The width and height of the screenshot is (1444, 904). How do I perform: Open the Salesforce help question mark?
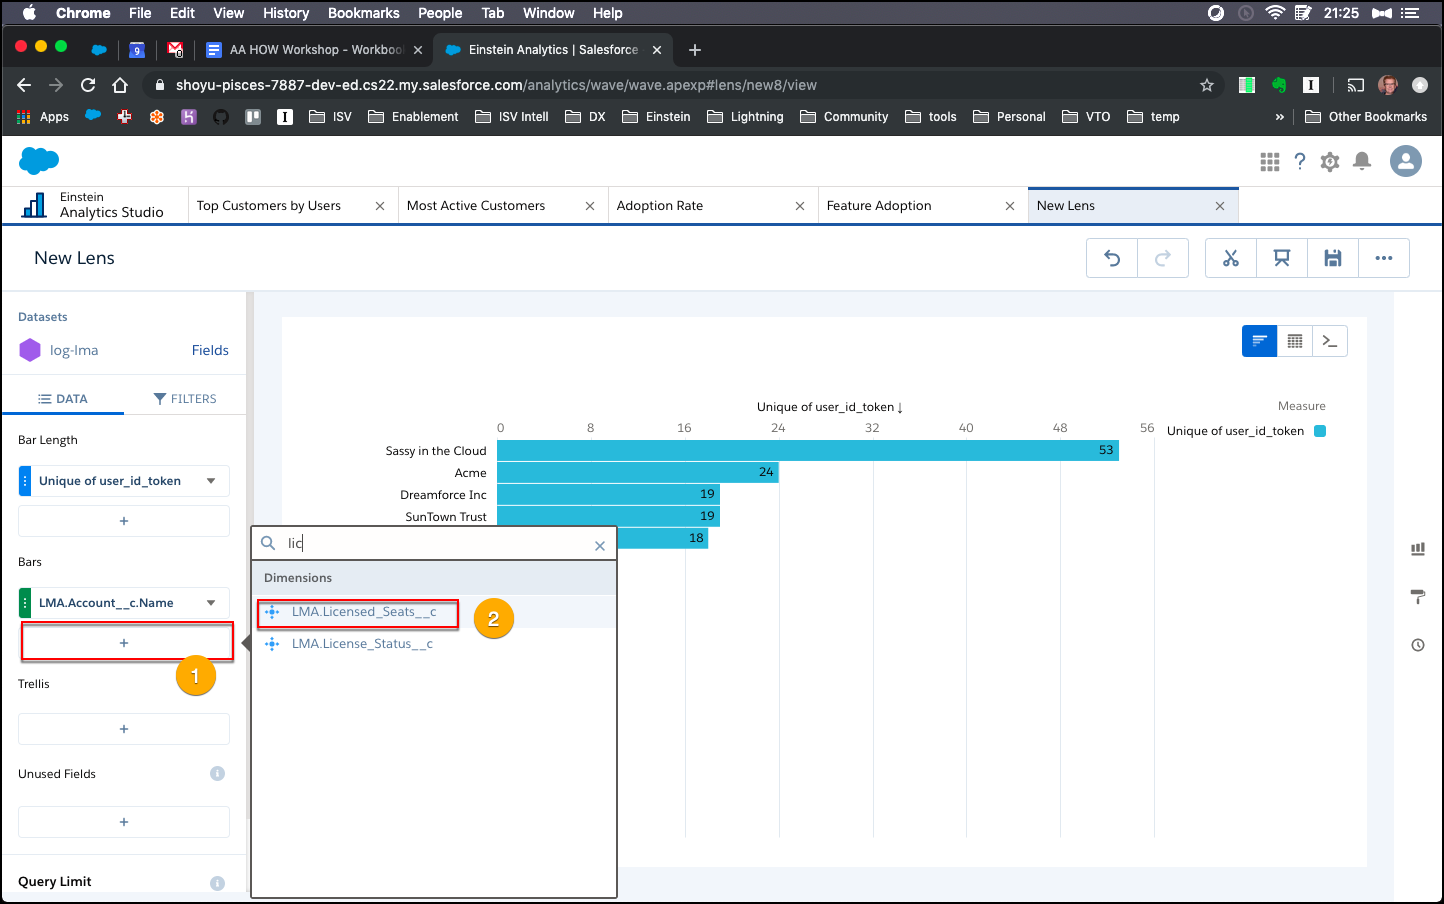coord(1300,162)
